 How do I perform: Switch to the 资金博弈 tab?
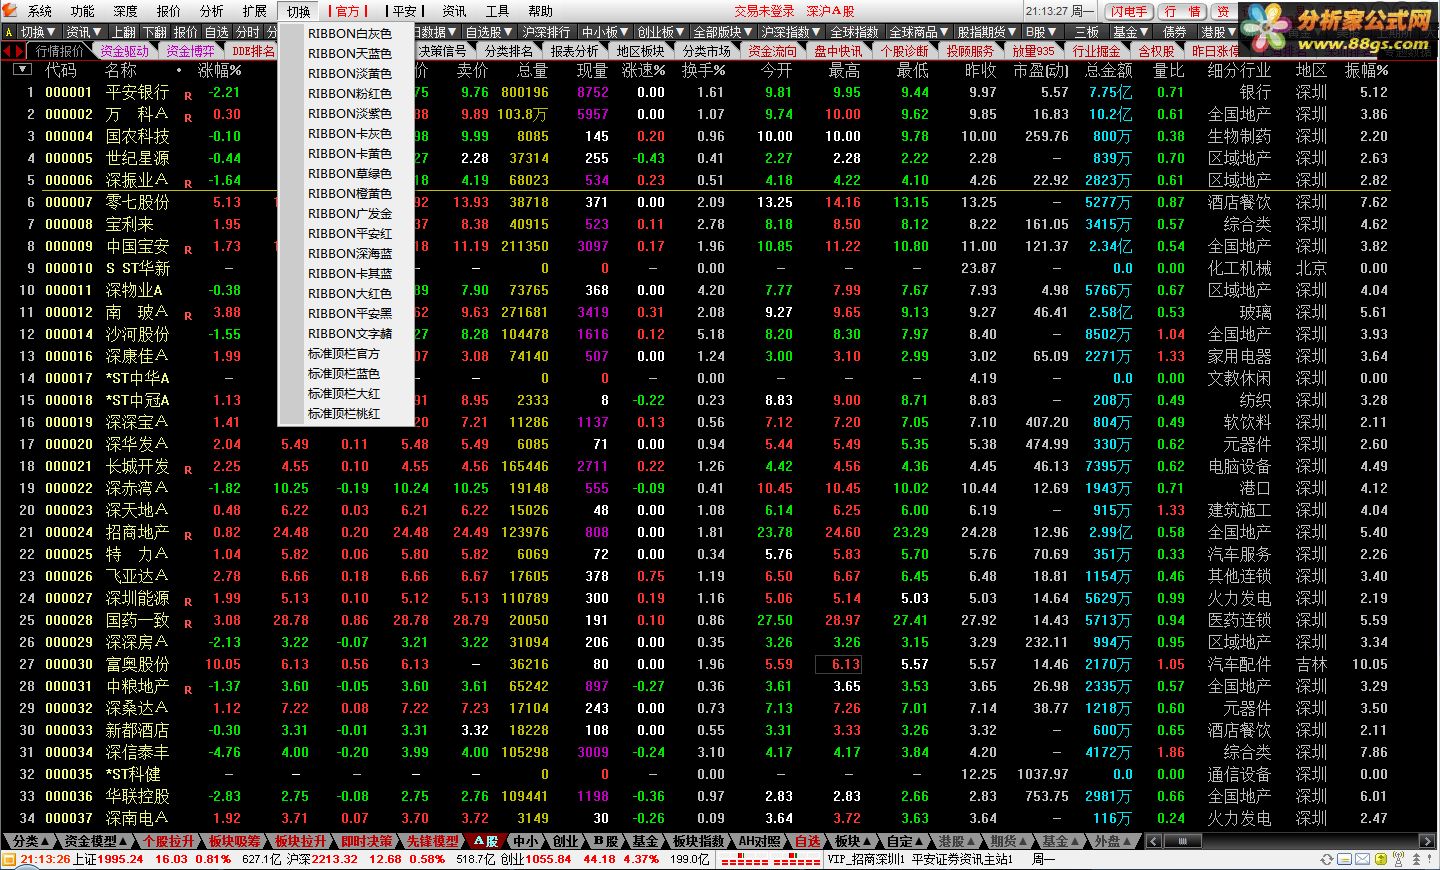[190, 51]
